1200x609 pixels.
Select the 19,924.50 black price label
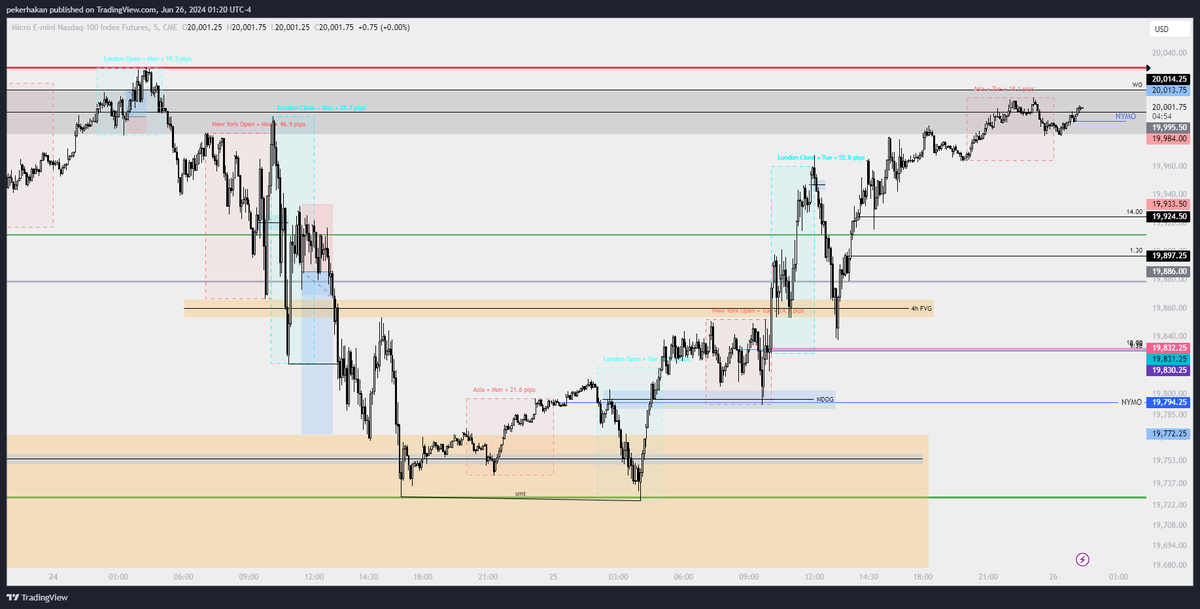pyautogui.click(x=1169, y=216)
